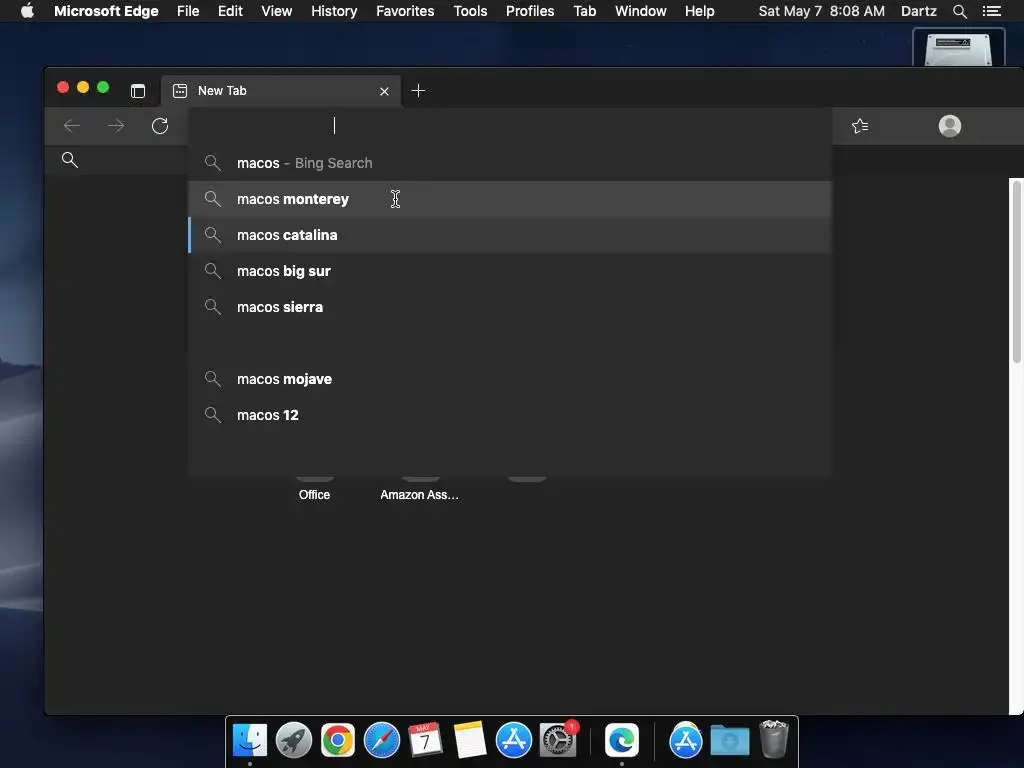Open the Window menu
This screenshot has width=1024, height=768.
tap(641, 11)
